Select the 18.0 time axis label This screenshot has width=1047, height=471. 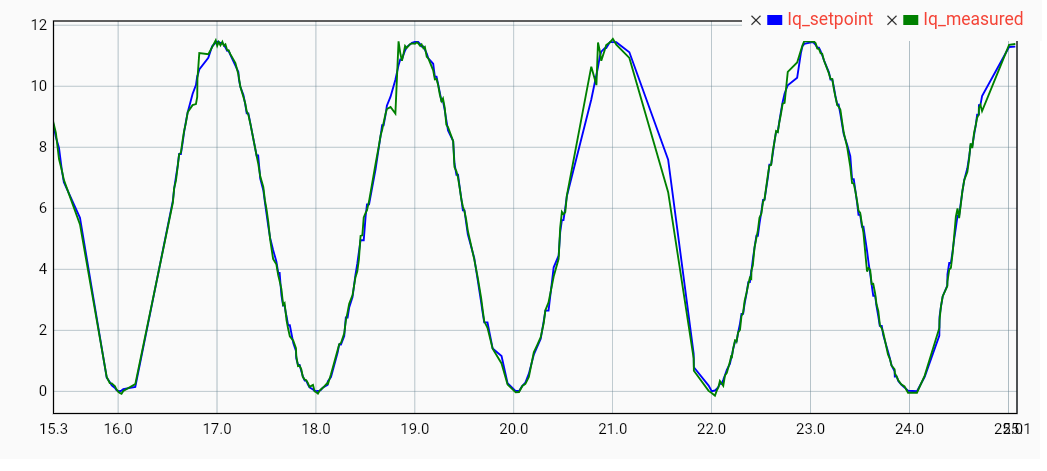tap(316, 428)
